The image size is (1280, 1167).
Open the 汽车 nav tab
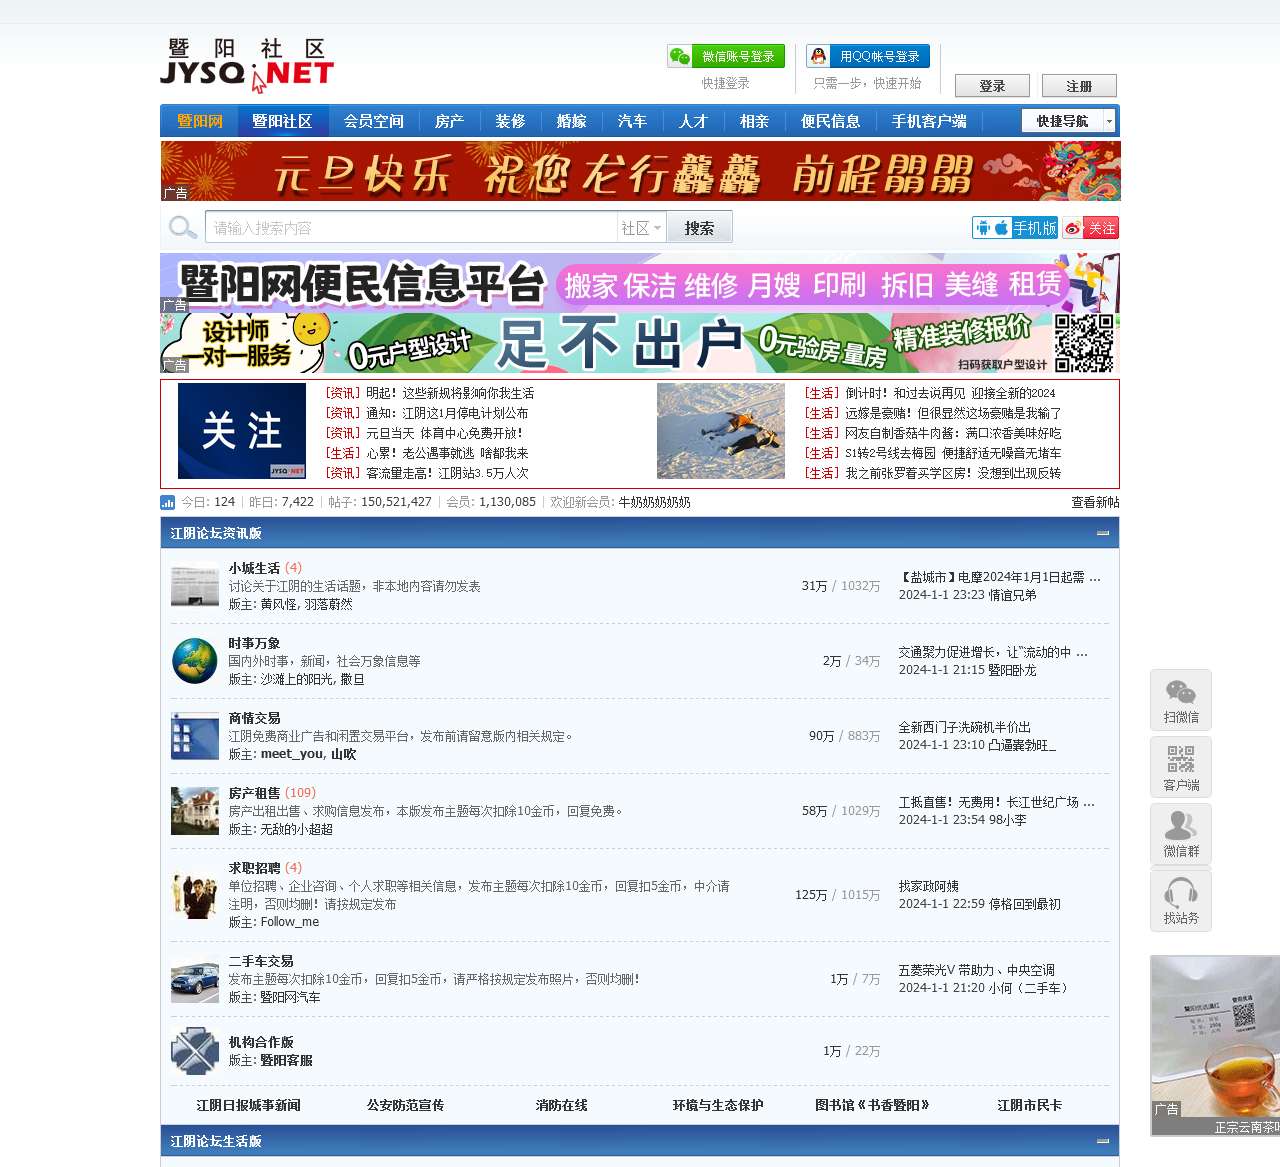[633, 121]
